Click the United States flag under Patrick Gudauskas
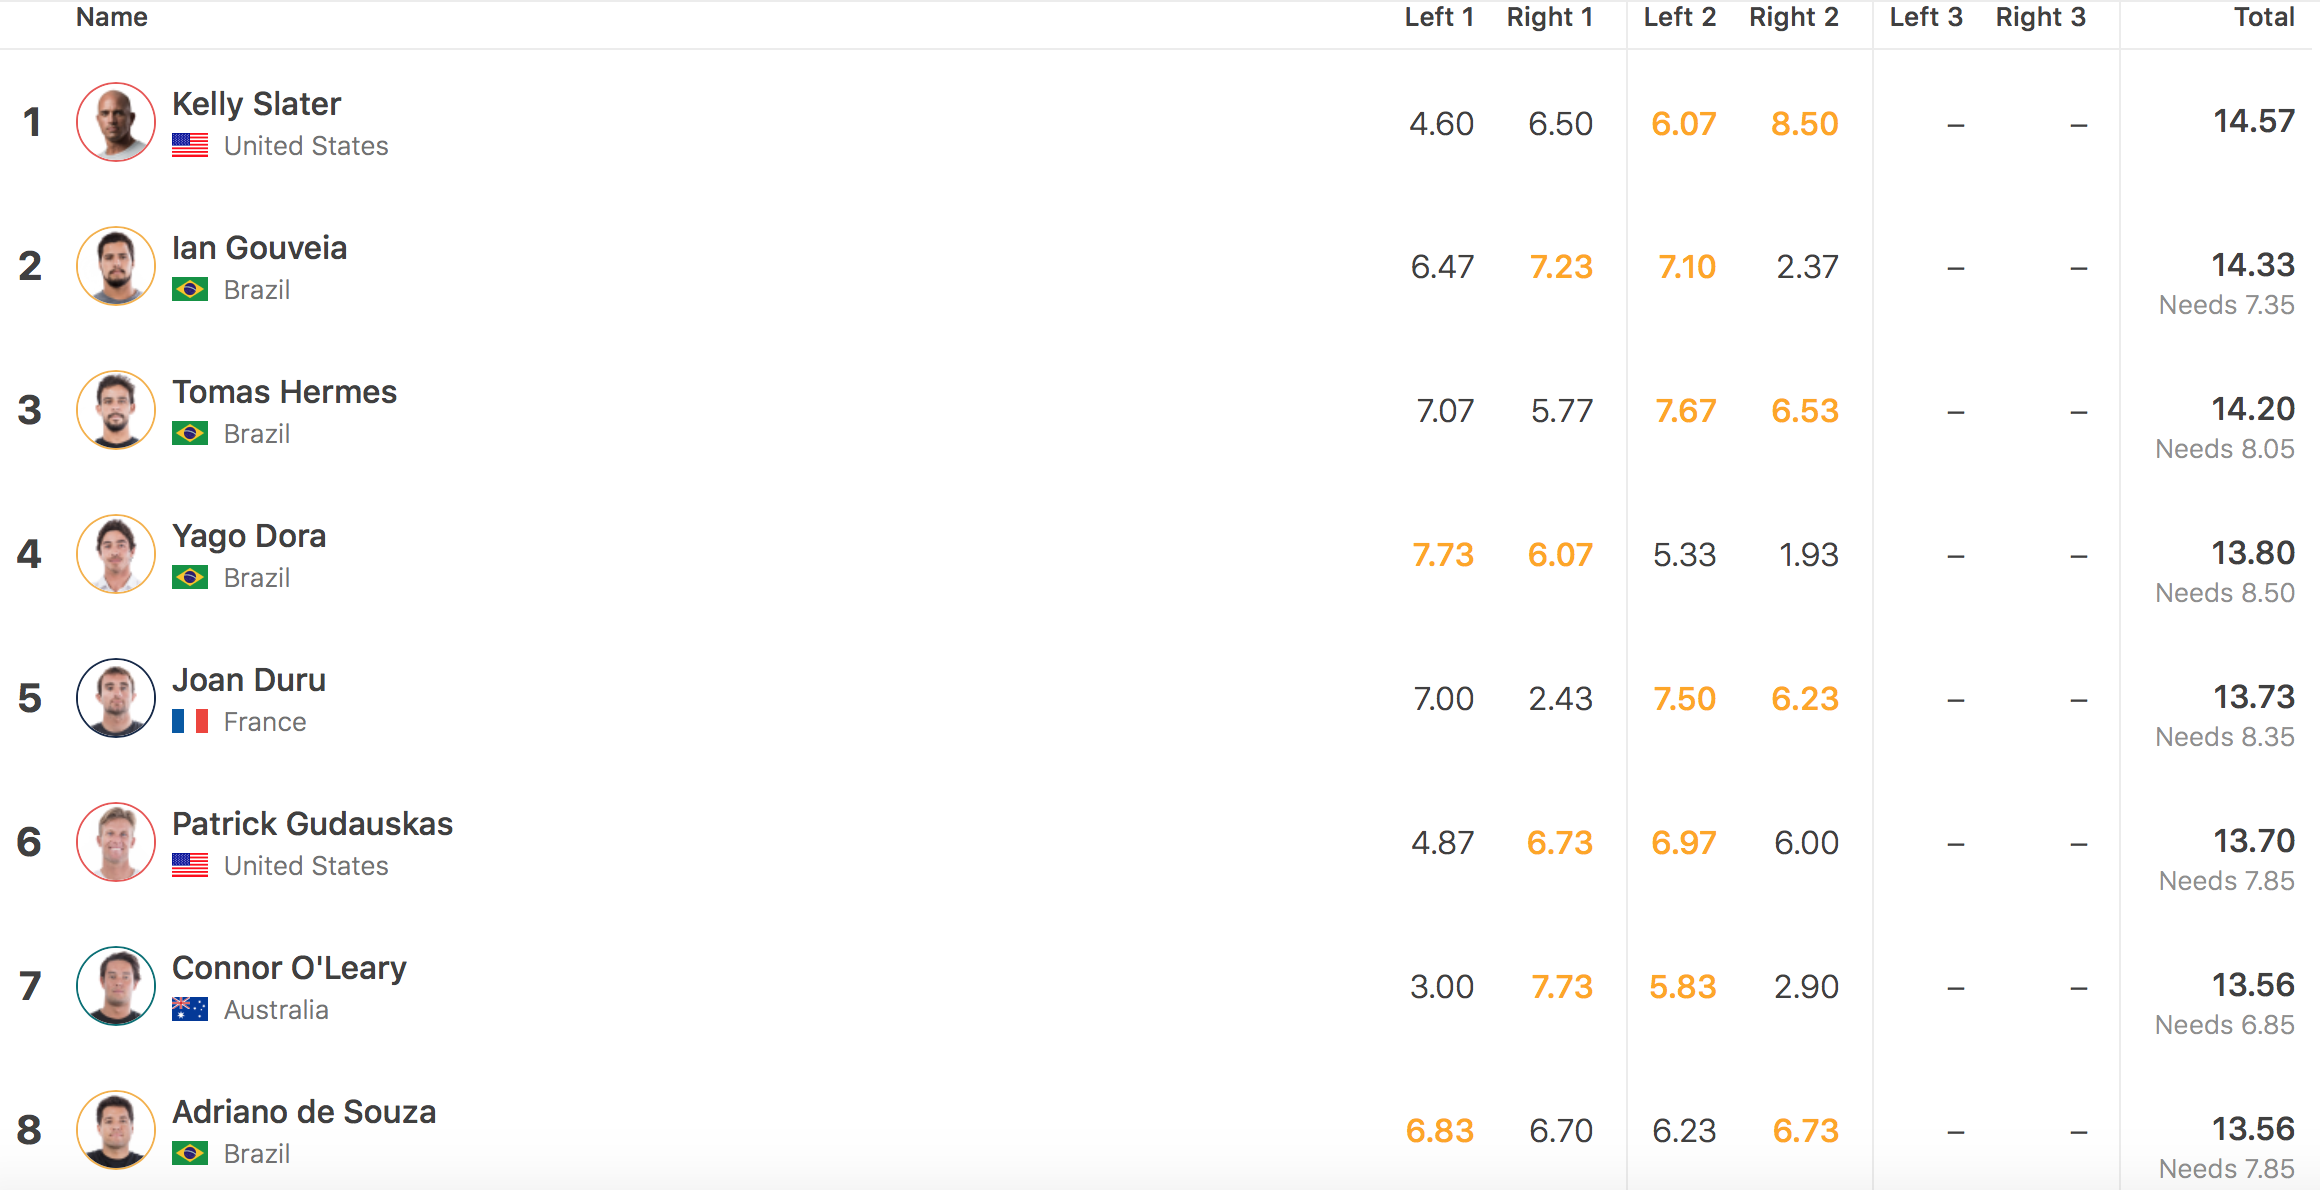The width and height of the screenshot is (2320, 1190). click(x=190, y=866)
